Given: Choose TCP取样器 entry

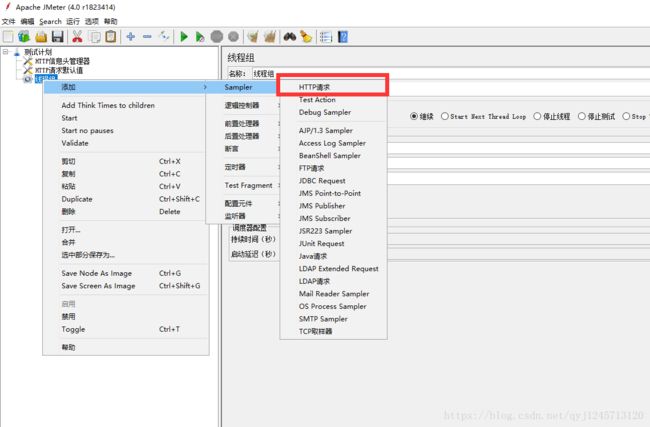Looking at the screenshot, I should pyautogui.click(x=334, y=331).
